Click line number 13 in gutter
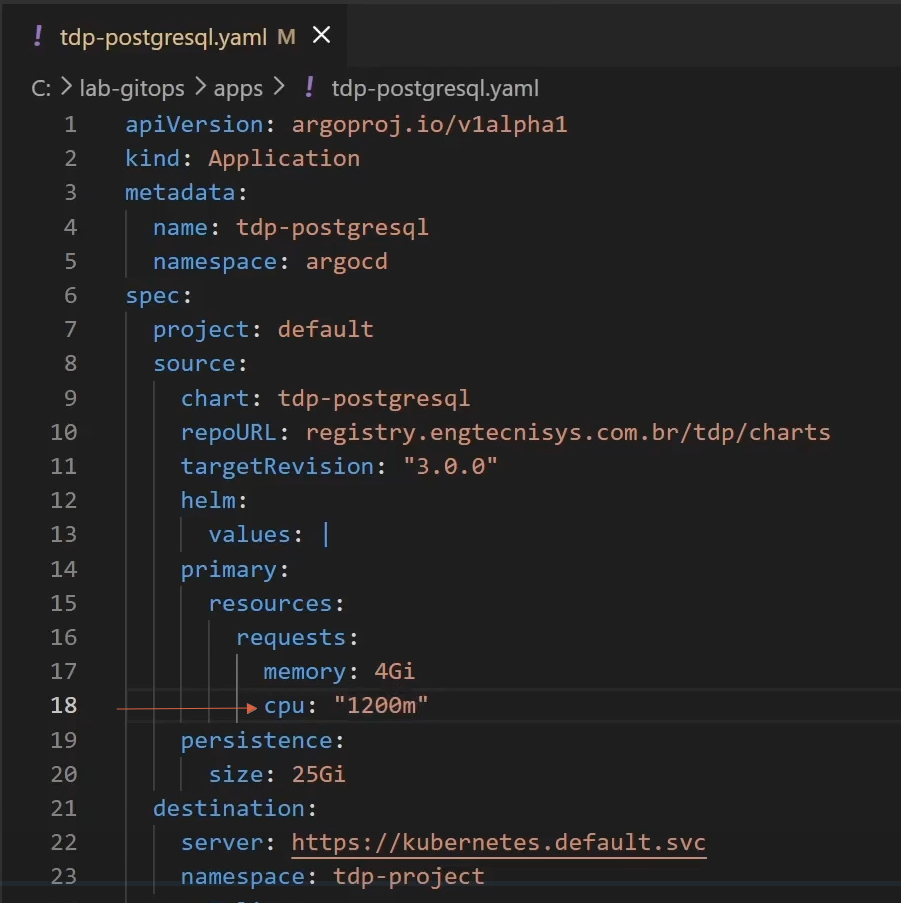 point(63,534)
